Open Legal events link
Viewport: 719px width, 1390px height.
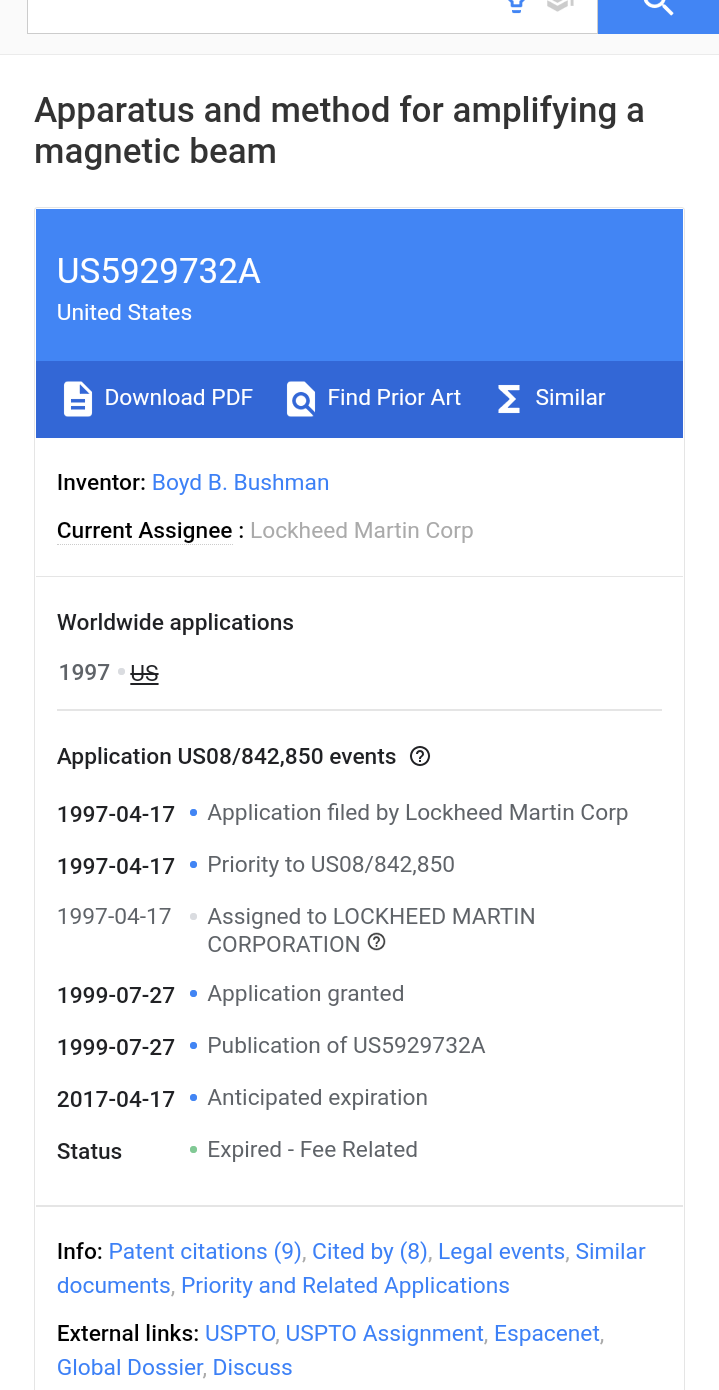(501, 1251)
